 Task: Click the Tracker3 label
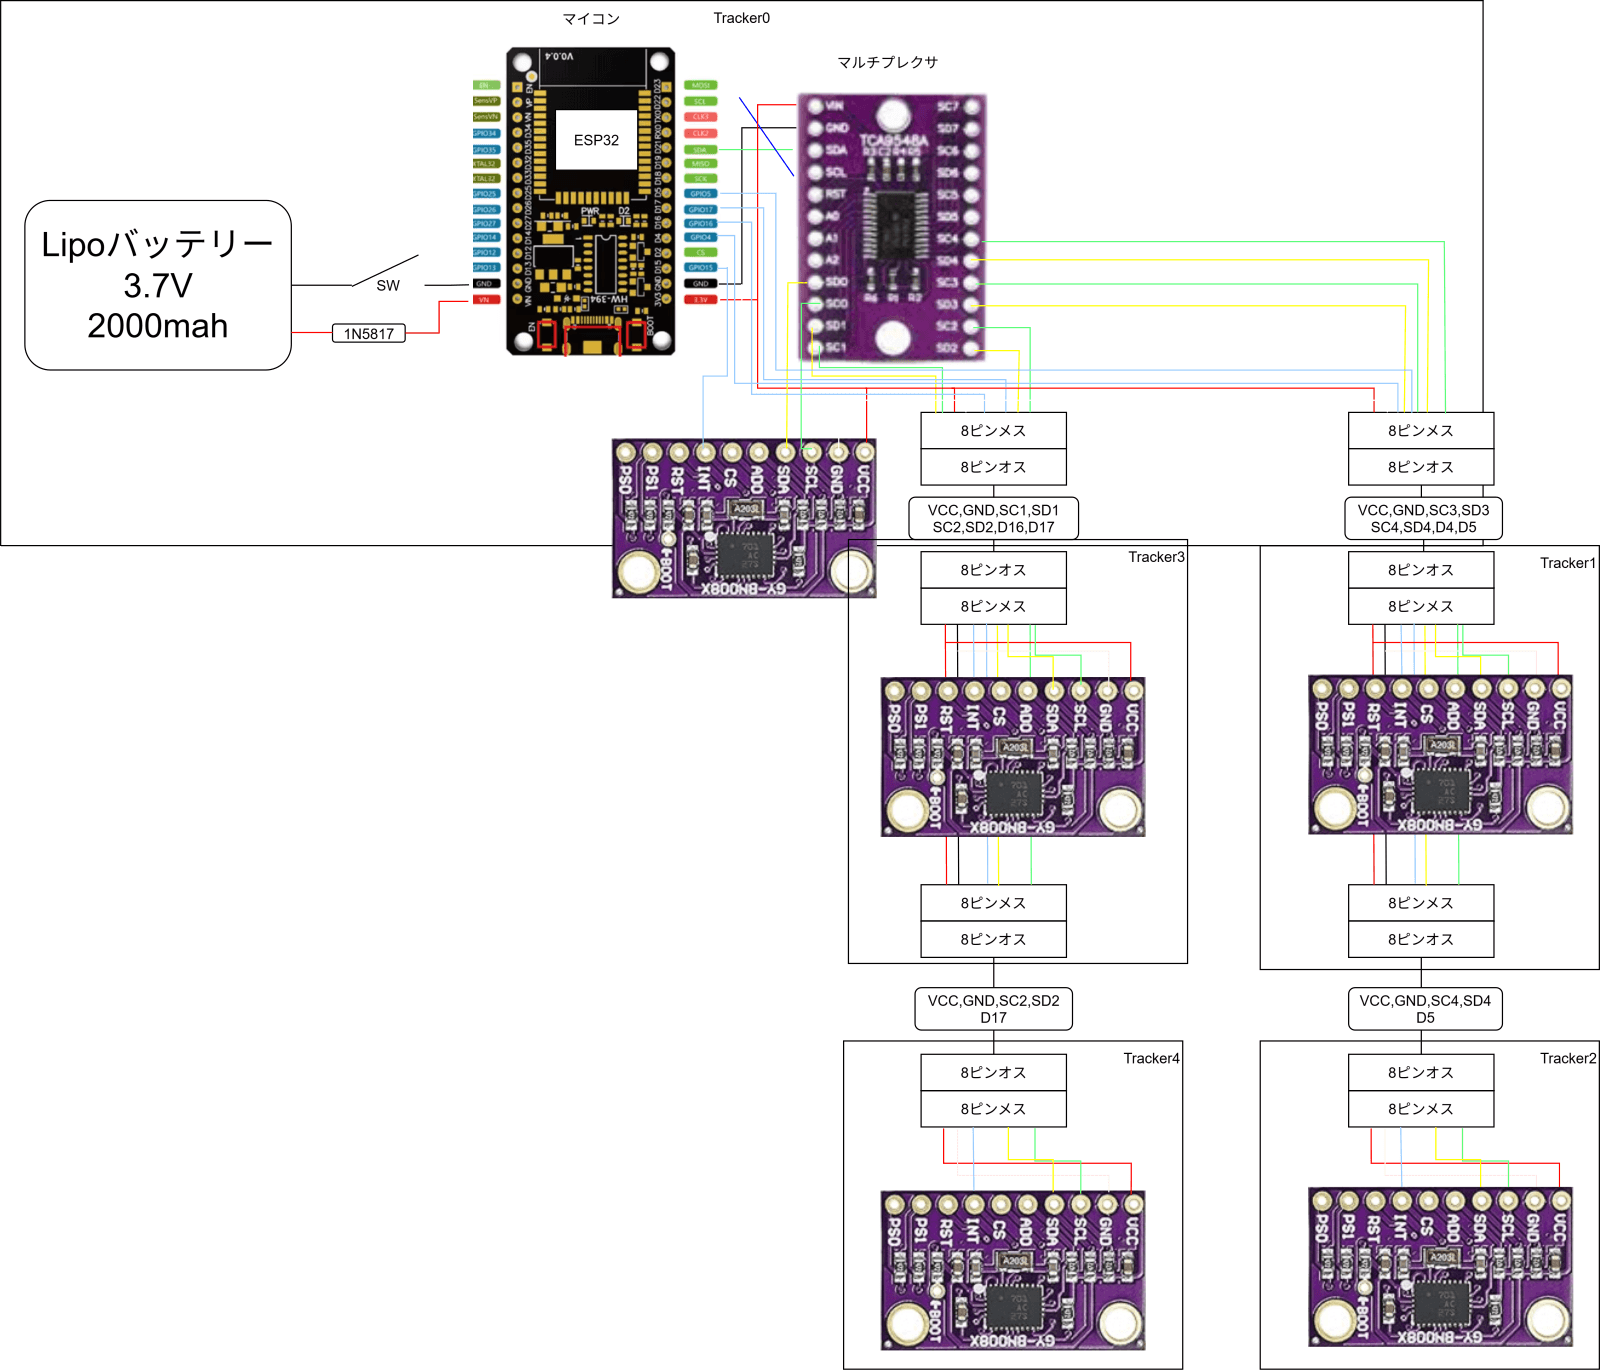click(1156, 557)
